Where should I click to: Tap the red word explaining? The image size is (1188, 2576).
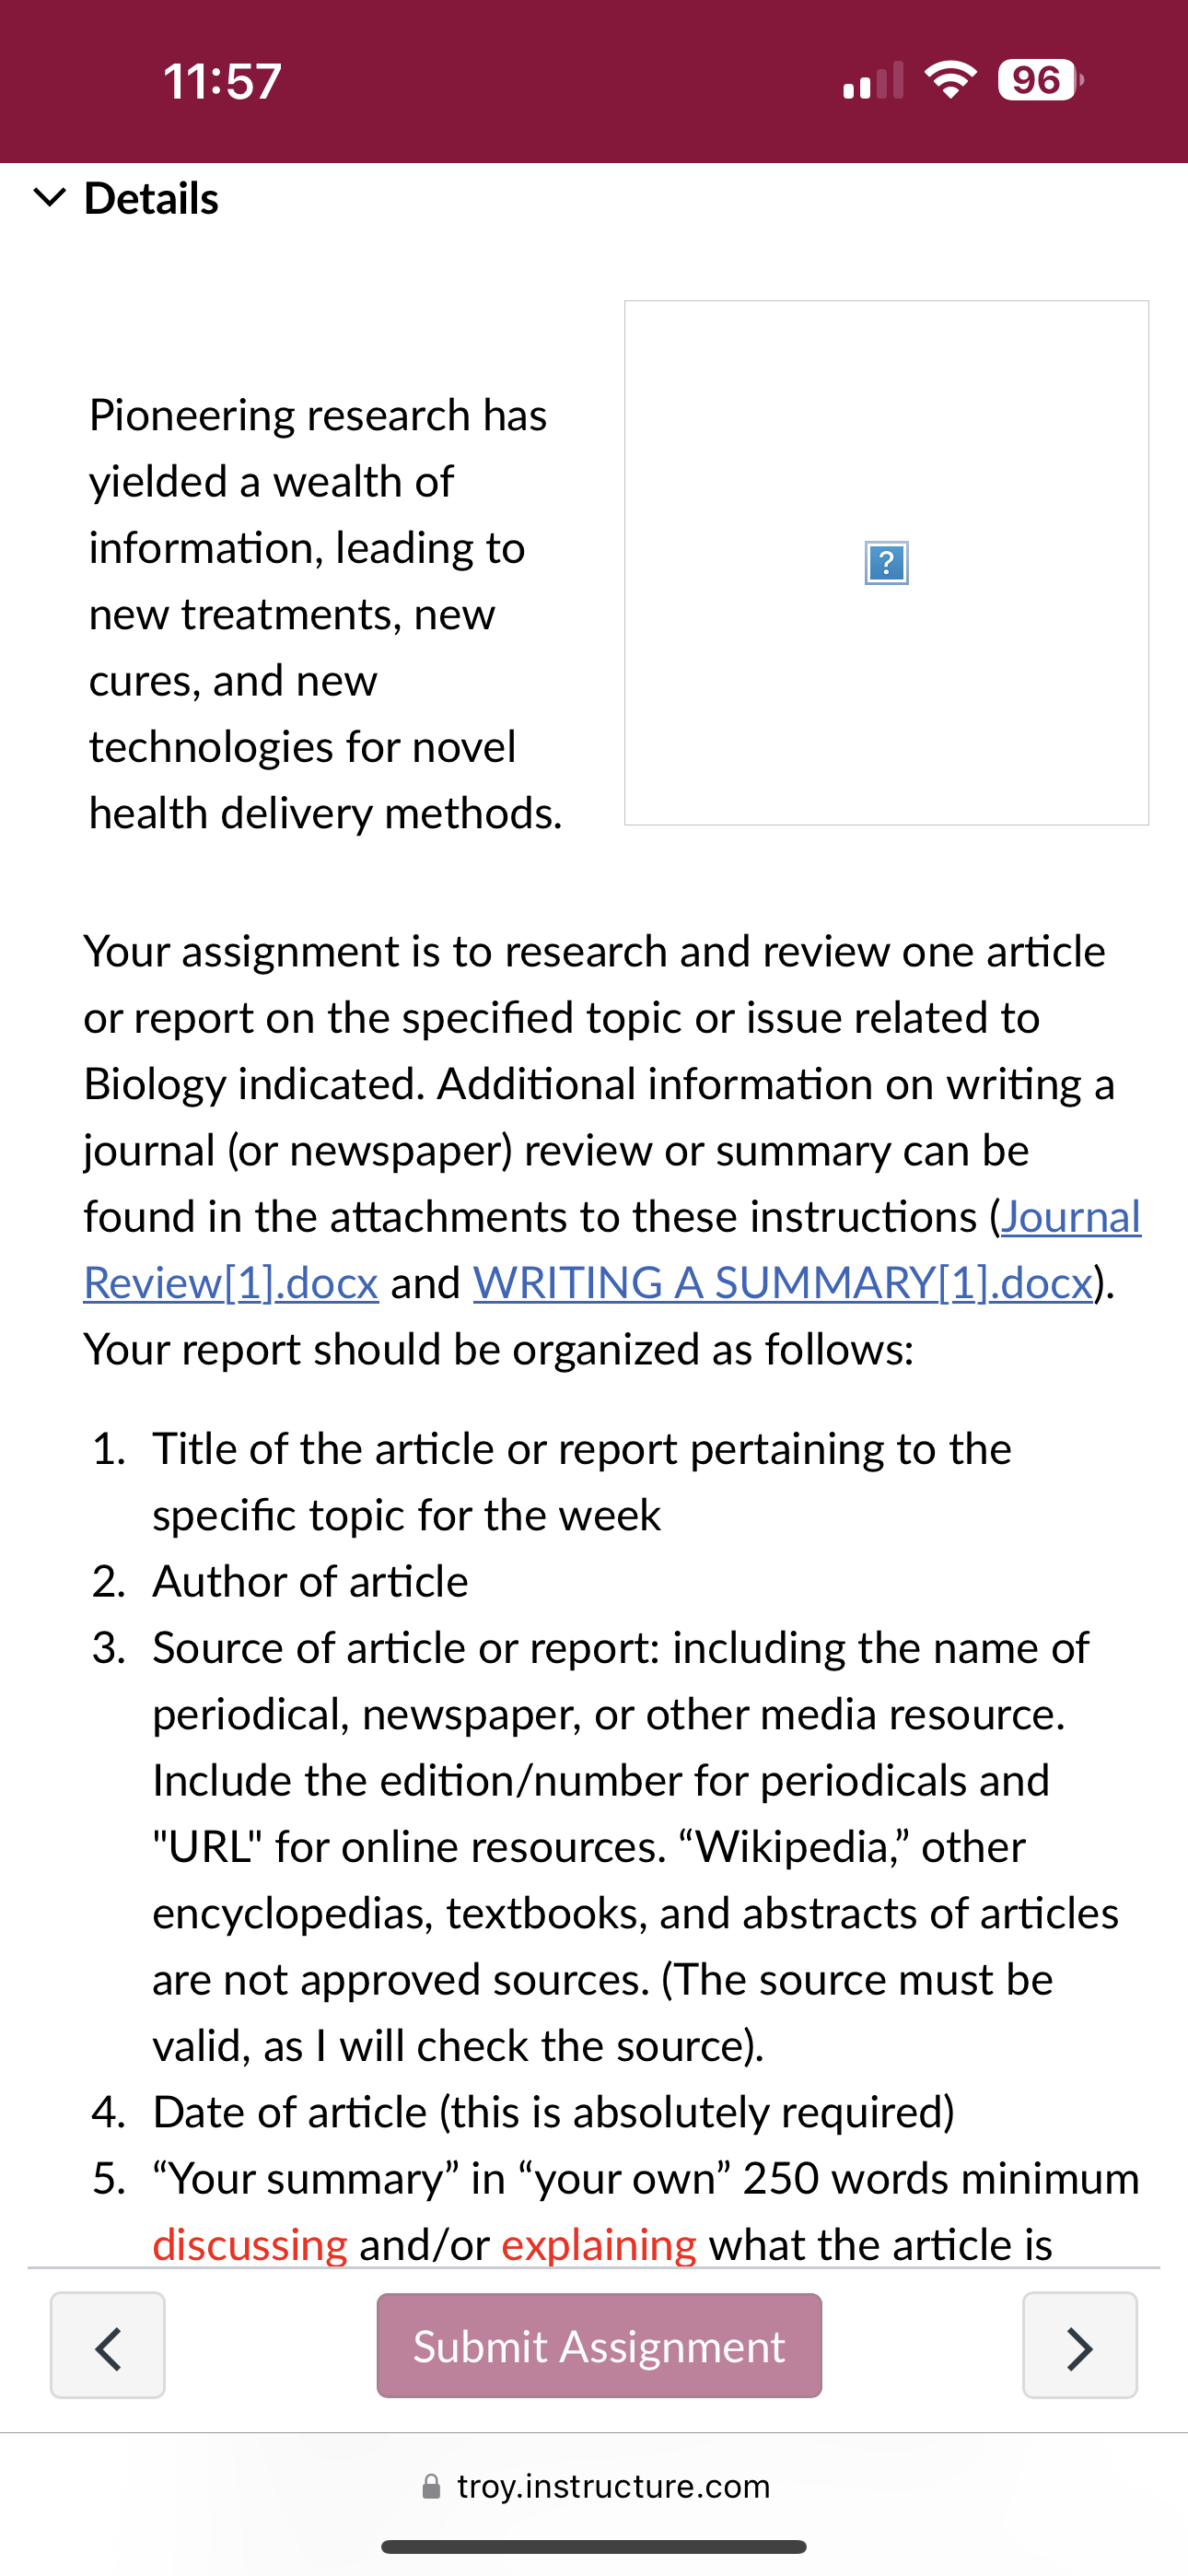click(599, 2245)
